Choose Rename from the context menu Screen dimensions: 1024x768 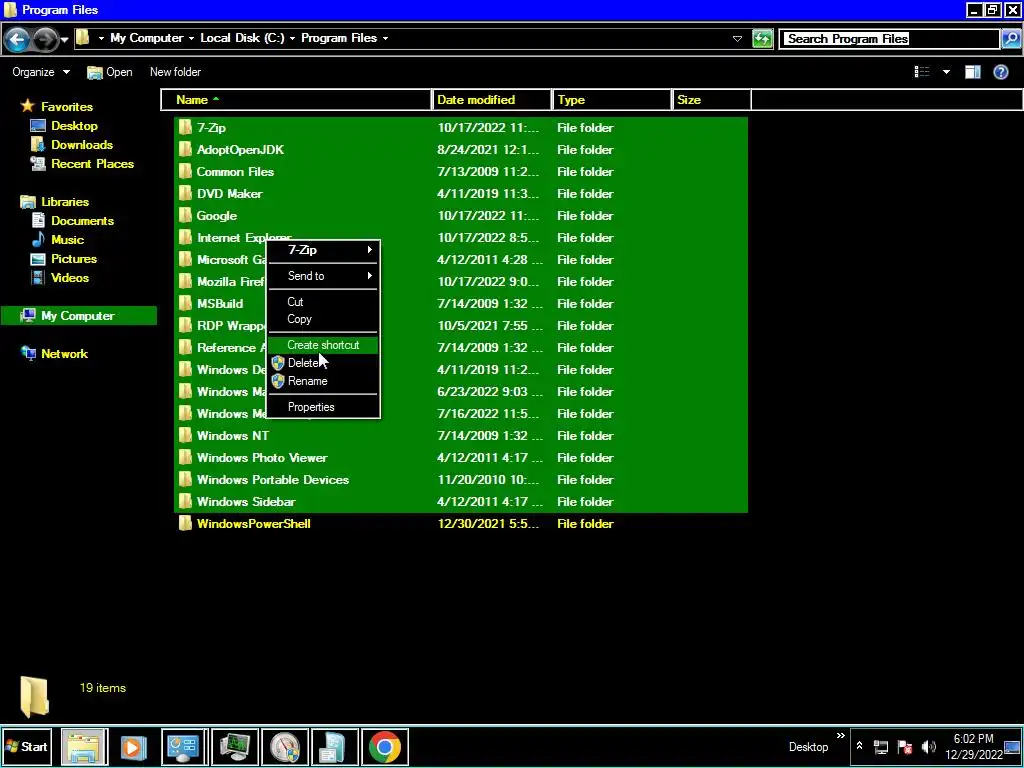point(323,381)
